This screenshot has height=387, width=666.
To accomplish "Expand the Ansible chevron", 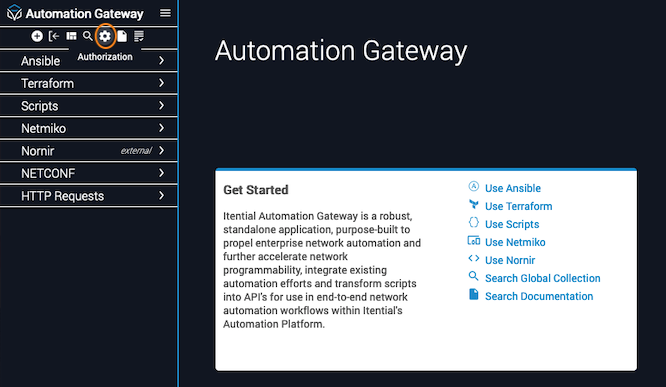I will pos(161,61).
